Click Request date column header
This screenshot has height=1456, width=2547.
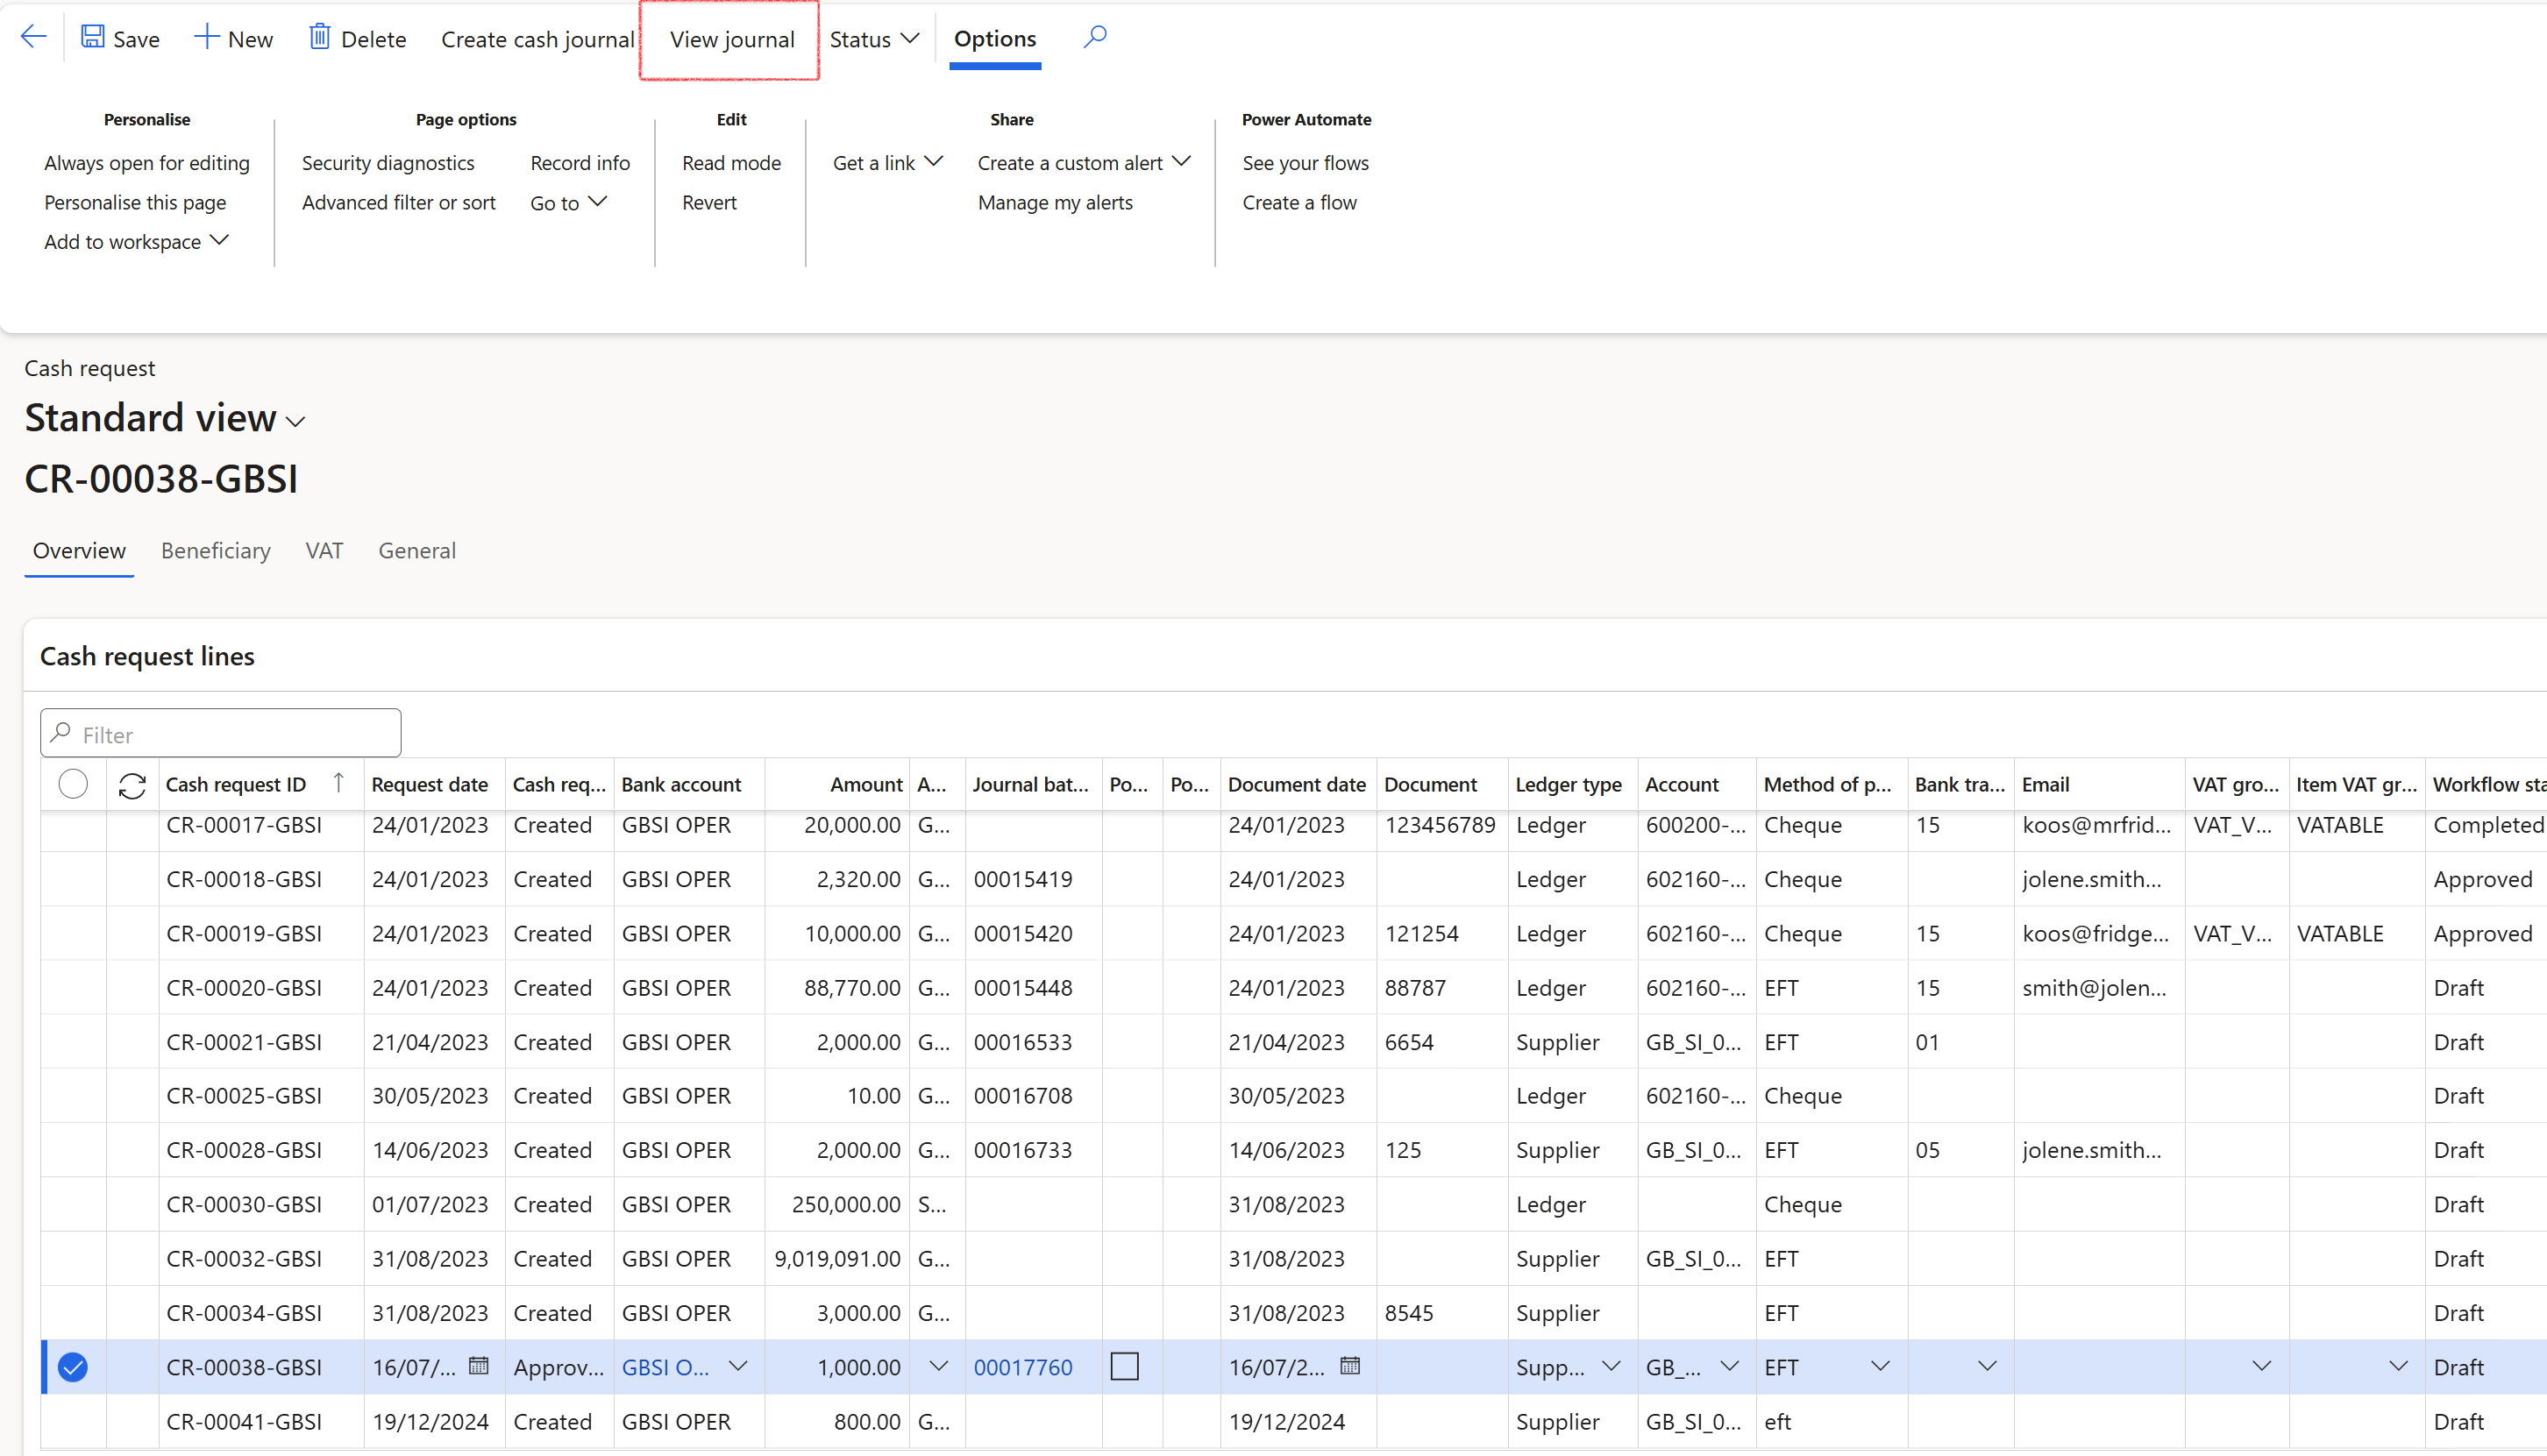(x=429, y=785)
